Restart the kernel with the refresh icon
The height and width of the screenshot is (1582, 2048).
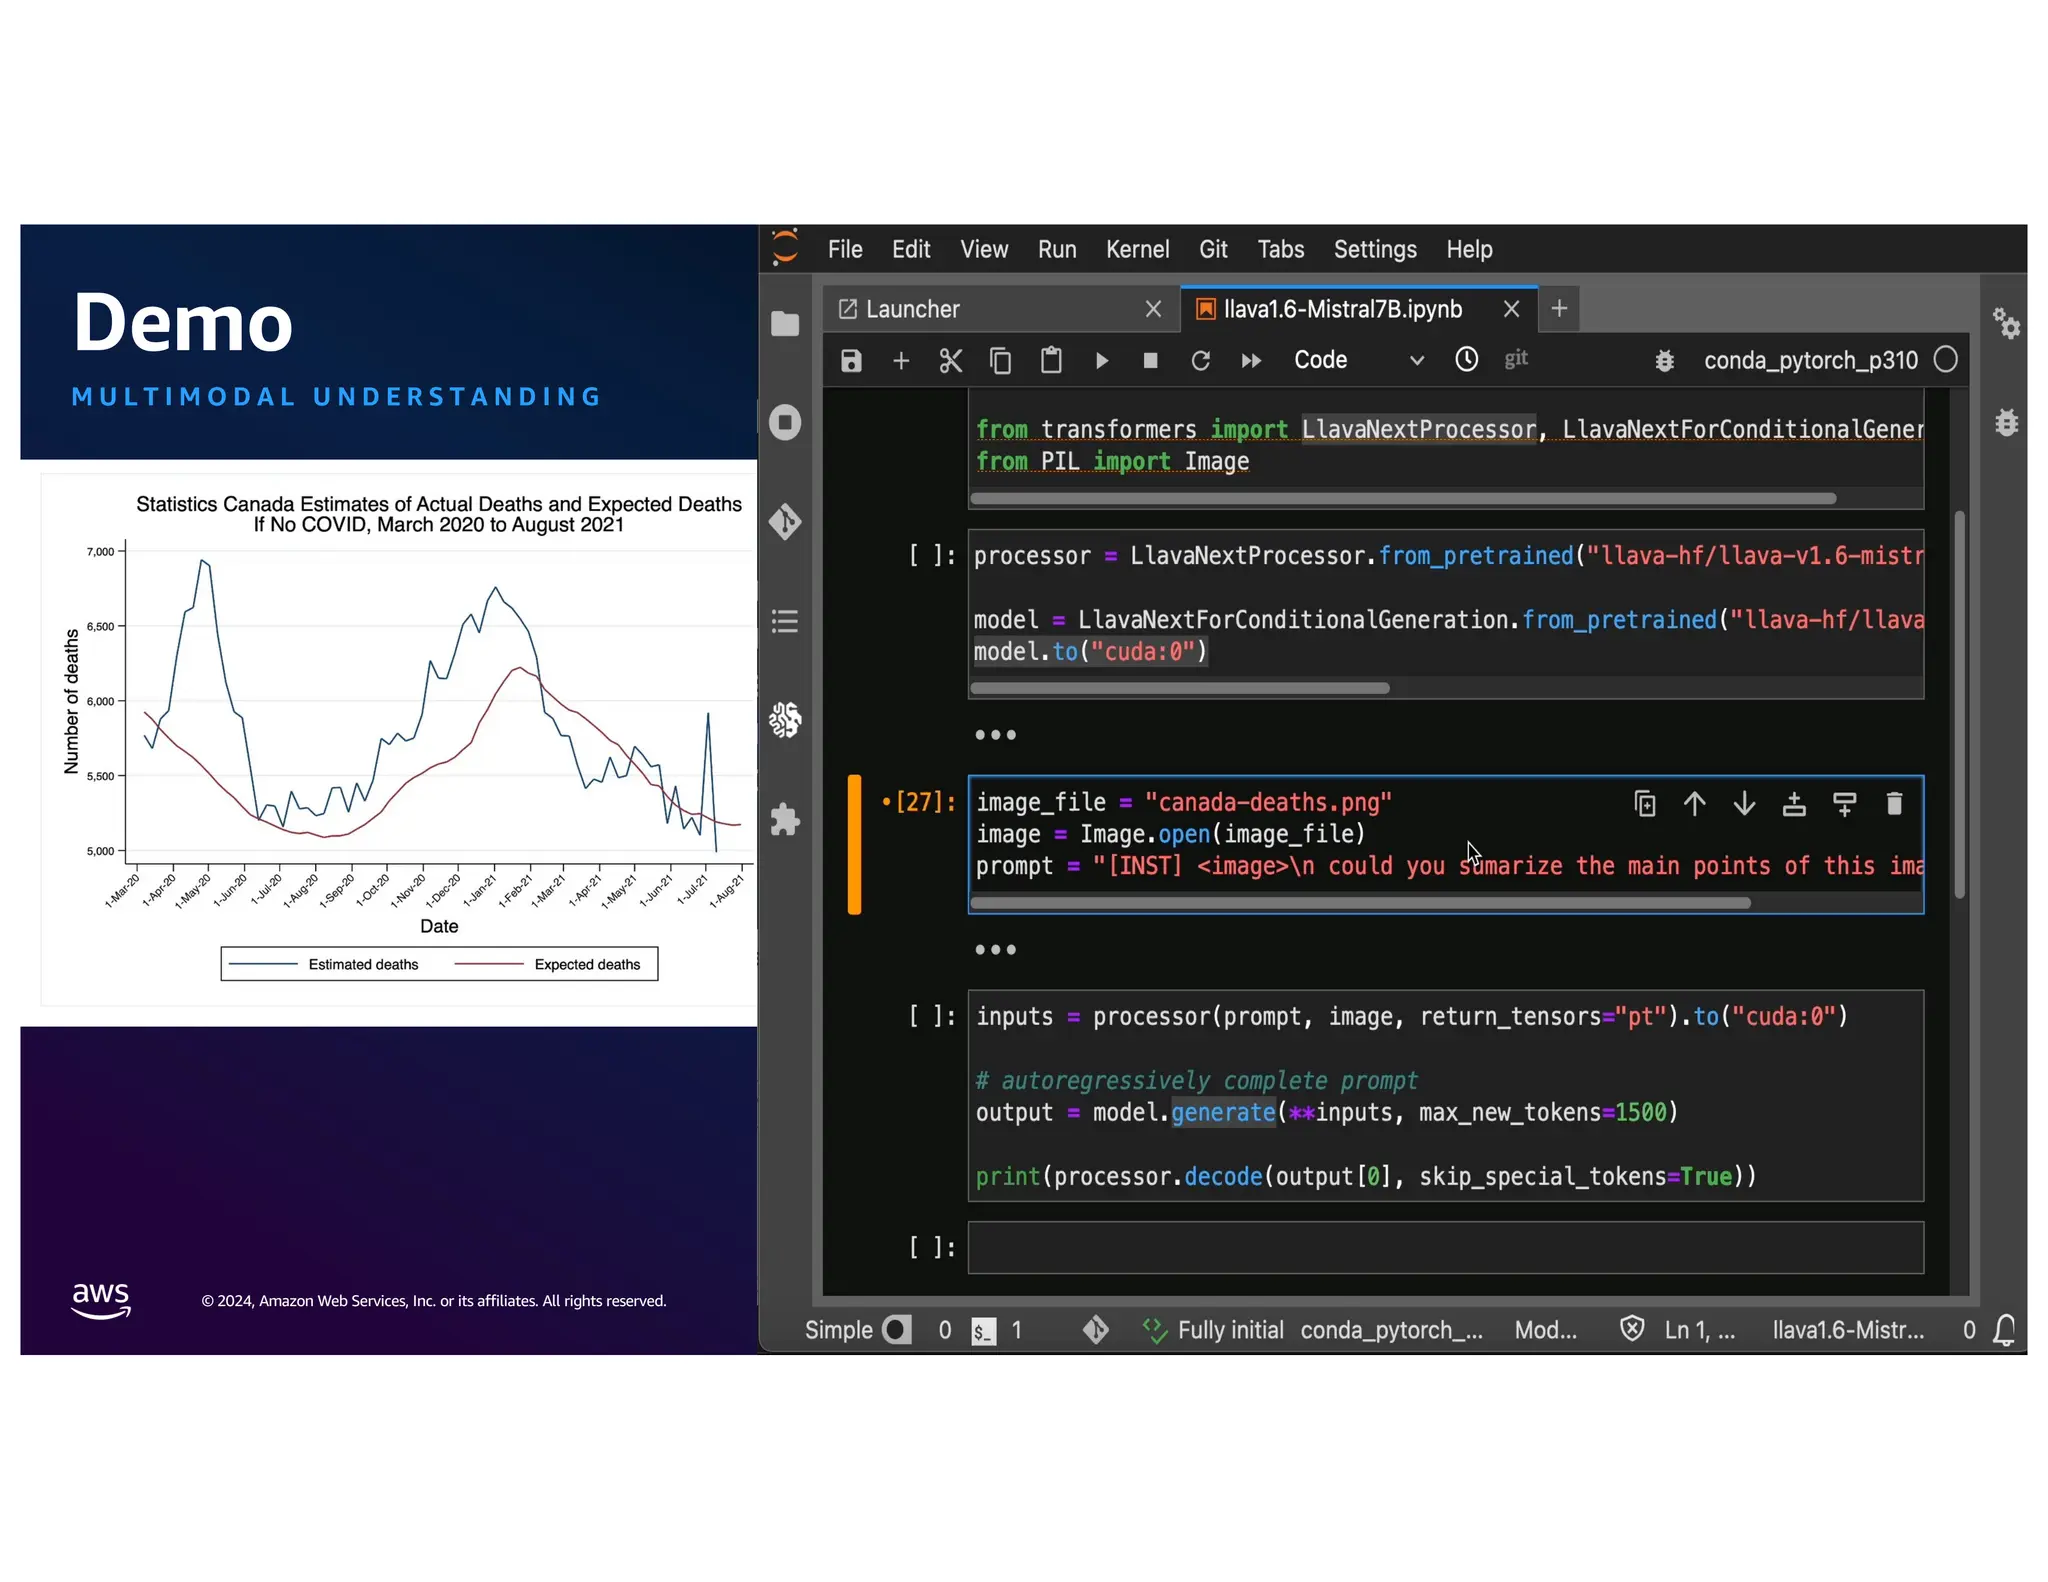(1200, 361)
